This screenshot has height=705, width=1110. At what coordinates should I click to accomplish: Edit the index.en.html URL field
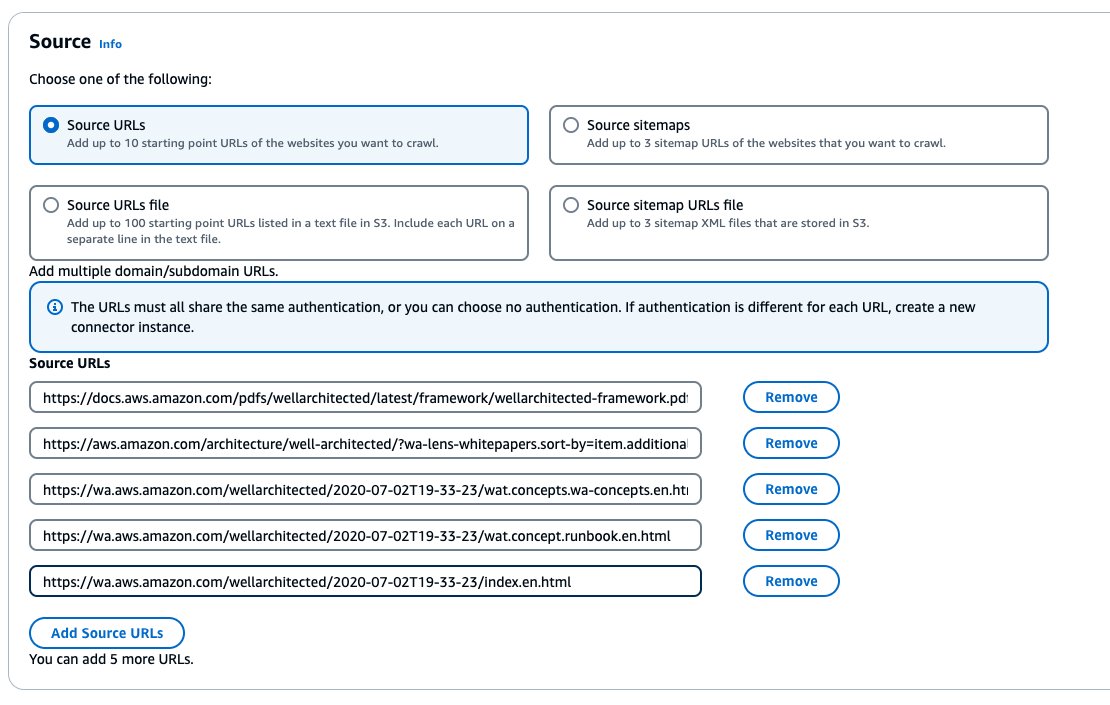click(x=365, y=581)
